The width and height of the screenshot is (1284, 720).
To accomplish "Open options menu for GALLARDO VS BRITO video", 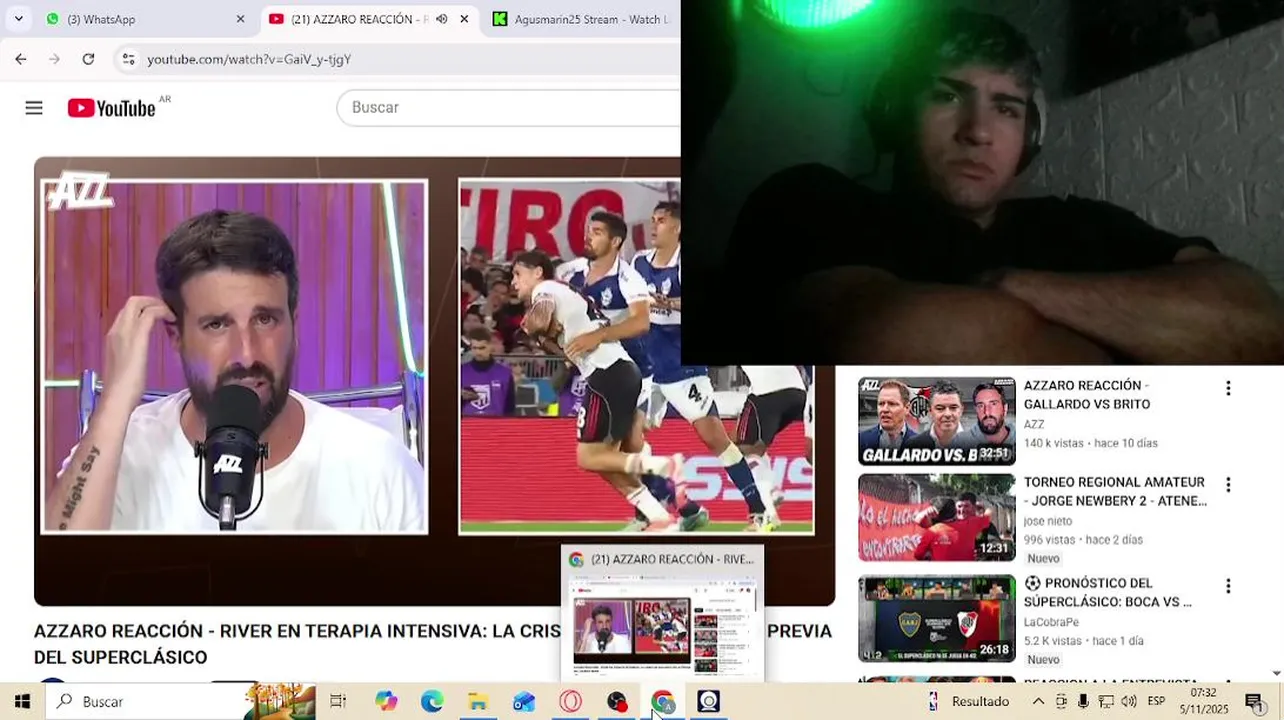I will (x=1228, y=388).
